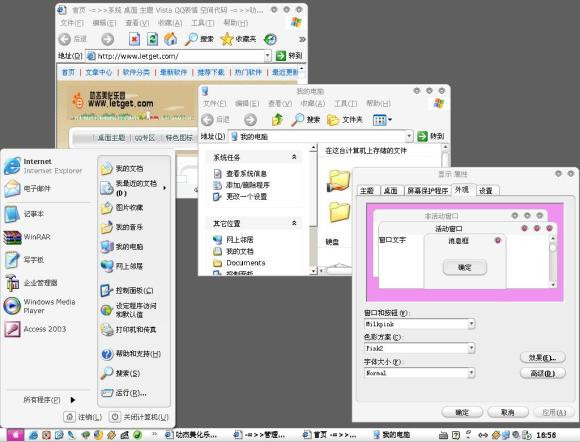This screenshot has width=580, height=442.
Task: Open My Documents in the Start menu
Action: pyautogui.click(x=122, y=168)
